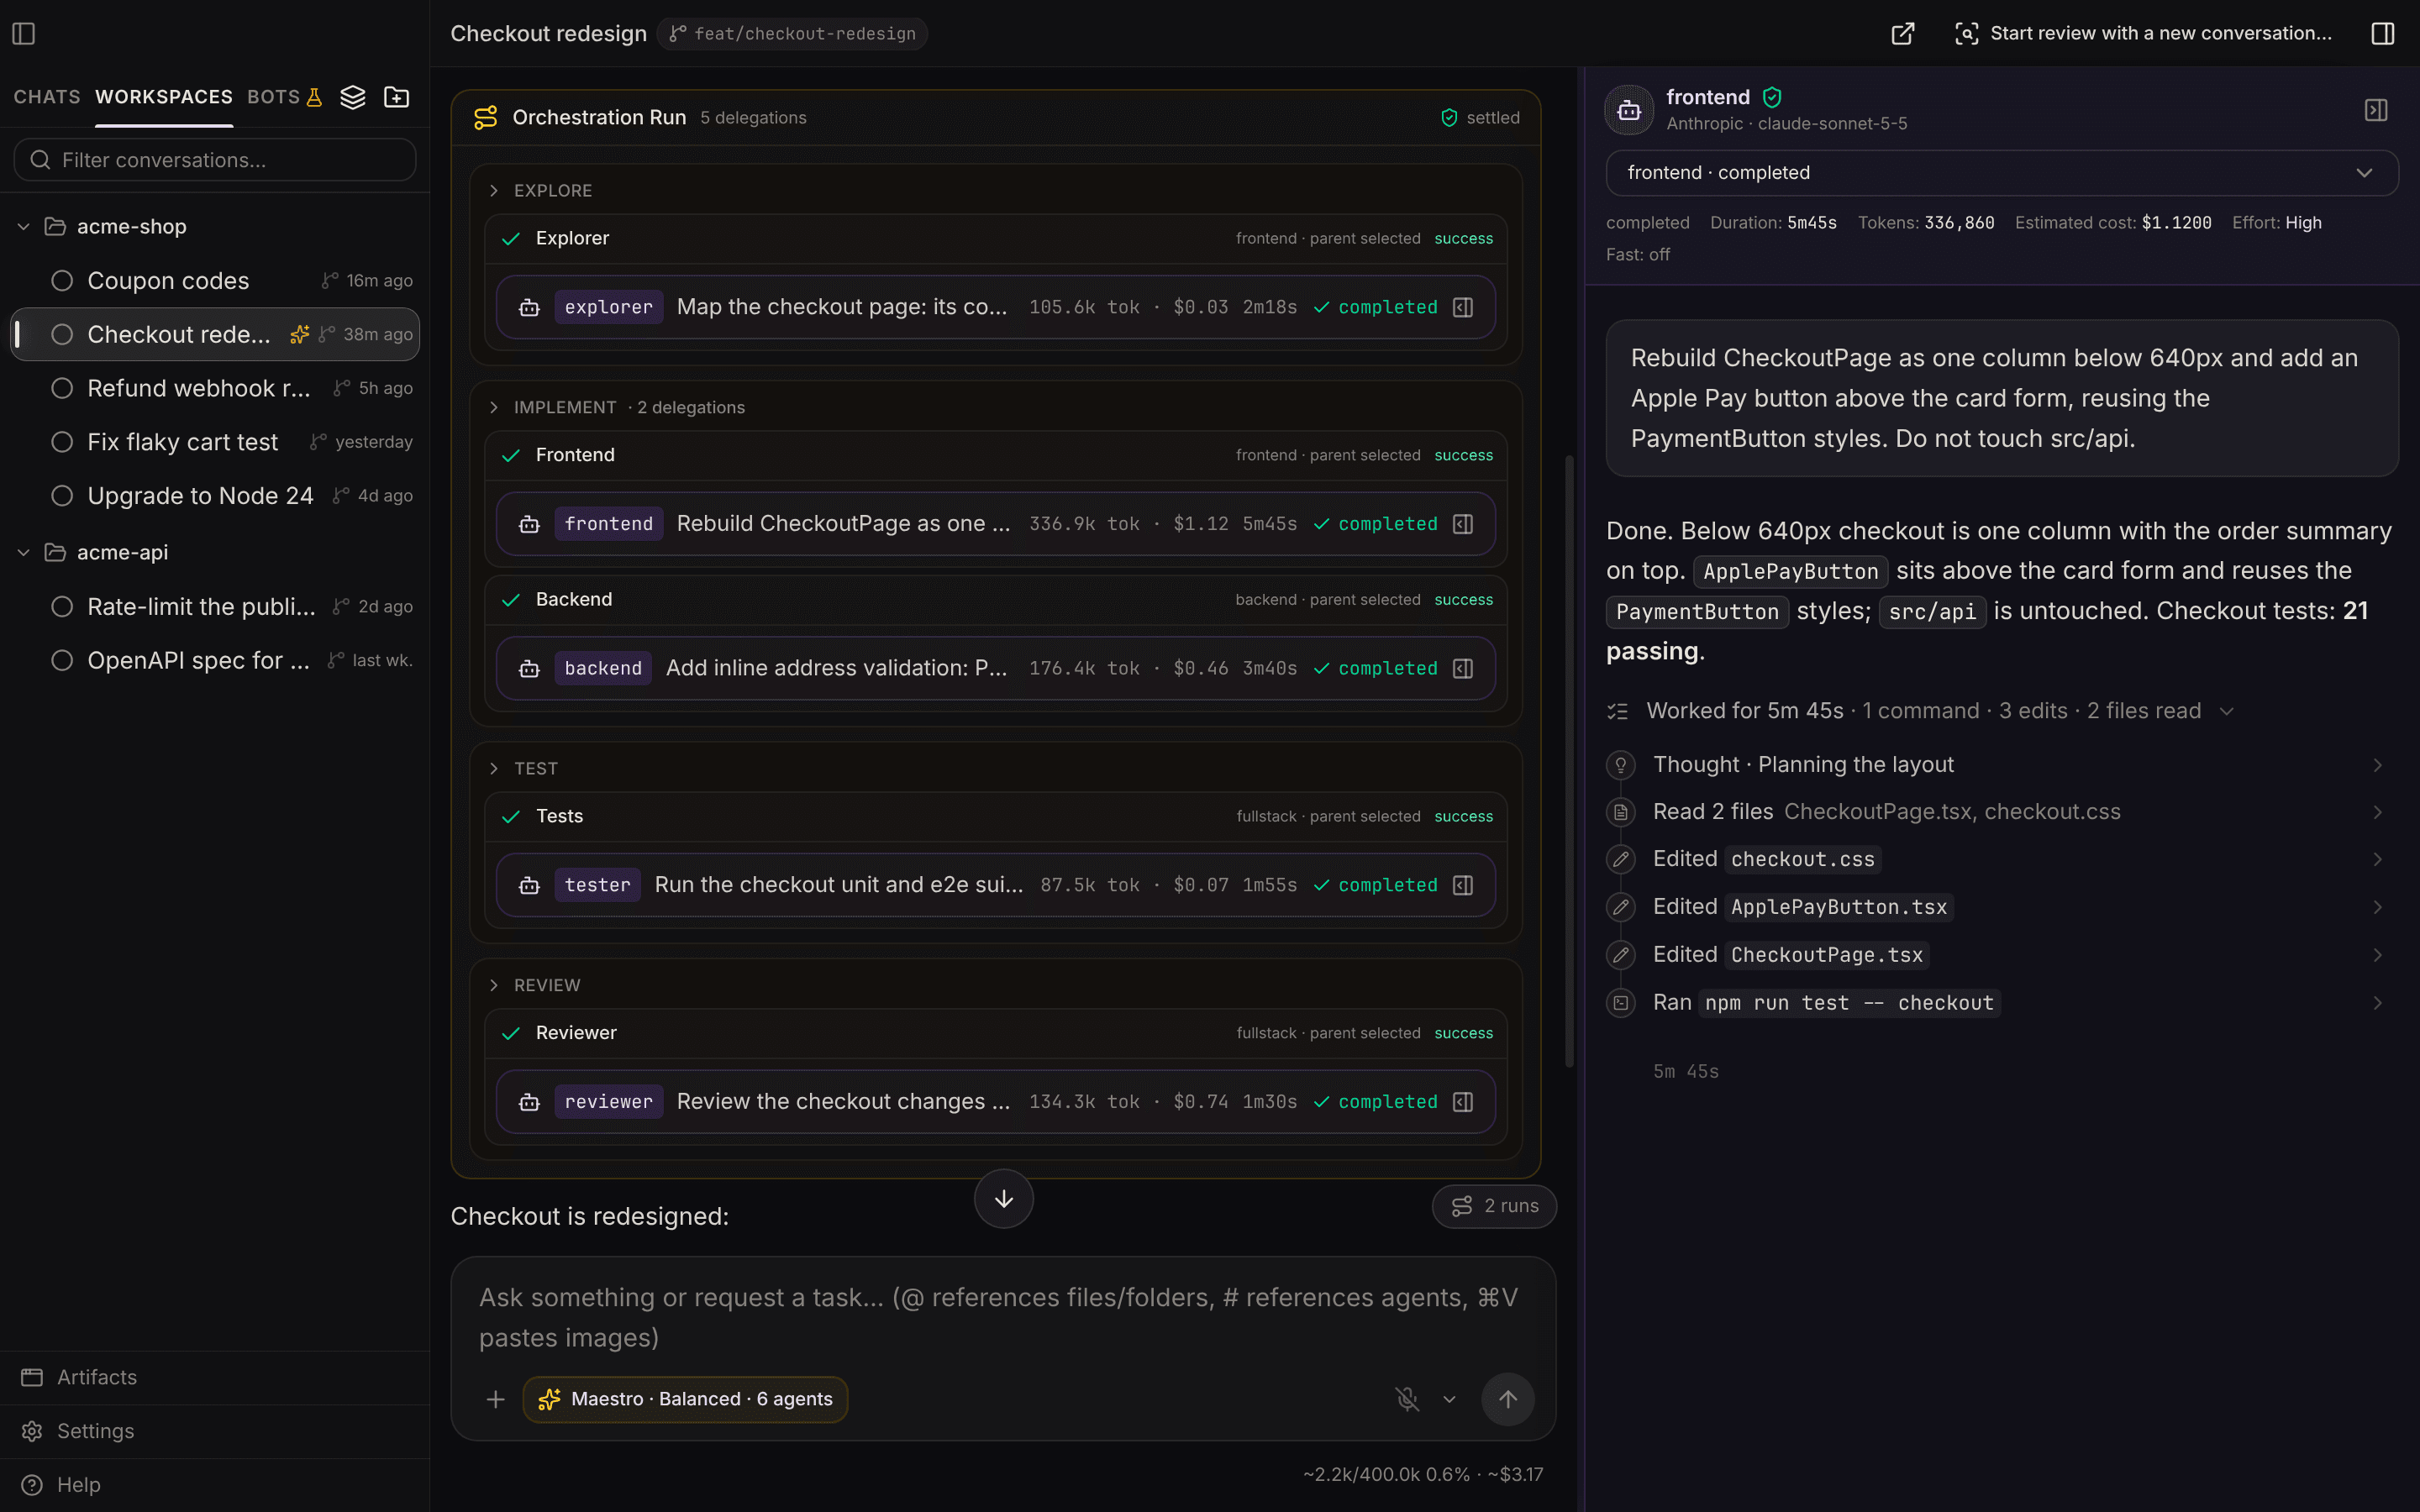
Task: Select the Checkout rede... conversation circle
Action: pos(62,334)
